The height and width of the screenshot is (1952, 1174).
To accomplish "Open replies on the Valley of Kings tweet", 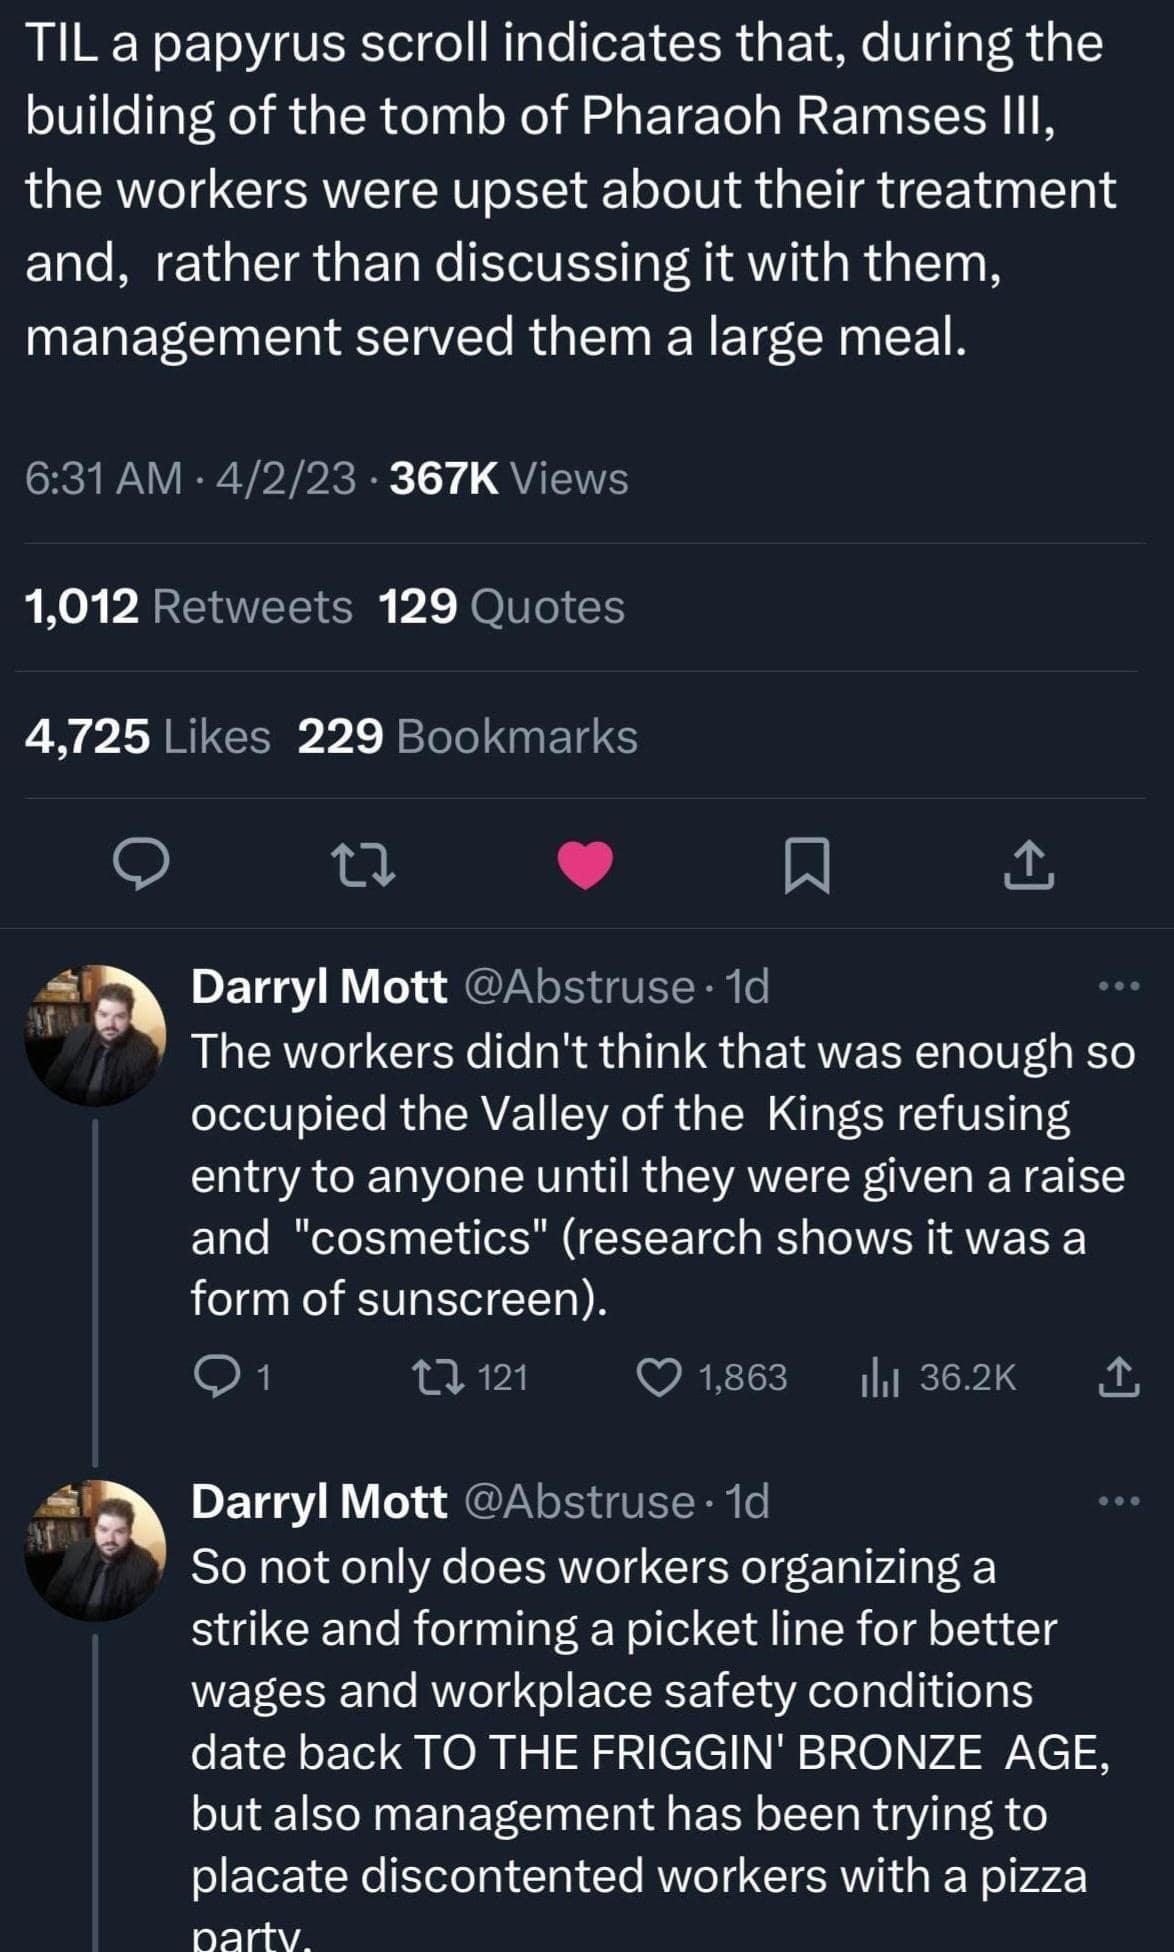I will coord(214,1378).
